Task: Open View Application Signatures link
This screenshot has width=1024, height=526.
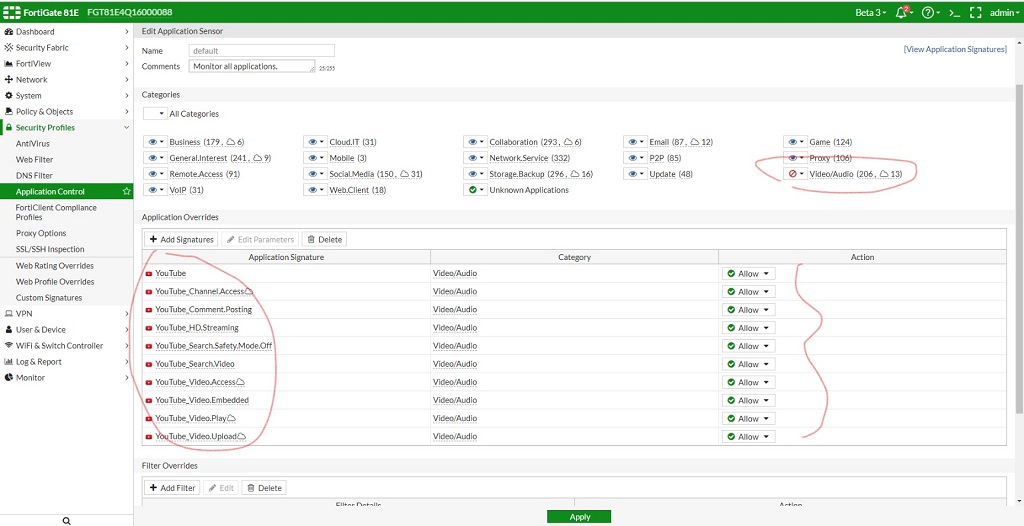Action: [x=955, y=50]
